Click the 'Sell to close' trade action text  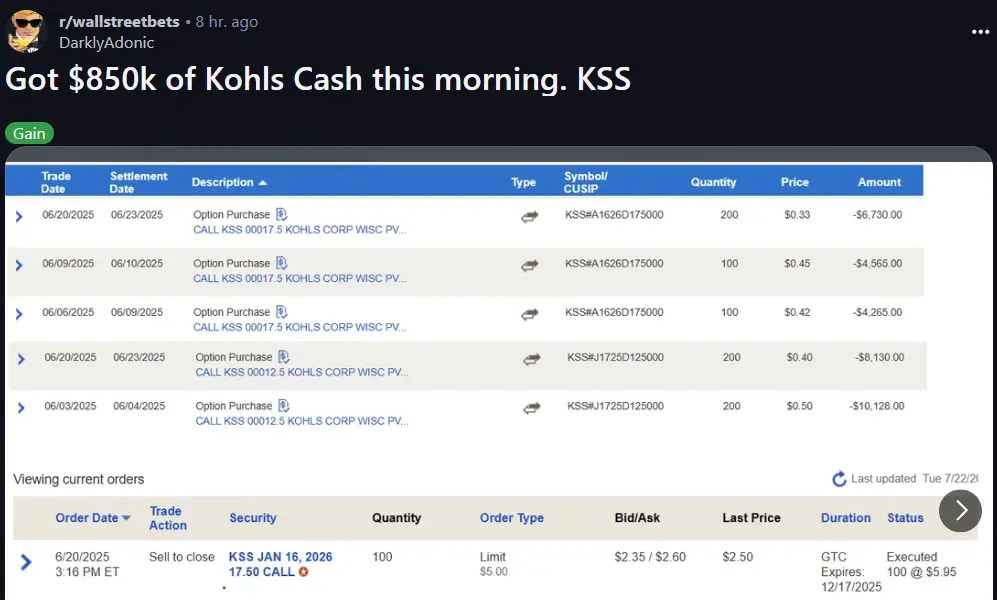[x=182, y=557]
